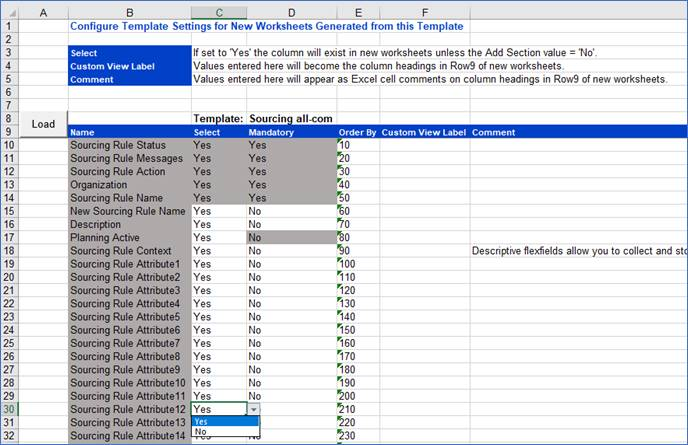The height and width of the screenshot is (445, 688).
Task: Click the 'Configure Template Settings' title
Action: (267, 26)
